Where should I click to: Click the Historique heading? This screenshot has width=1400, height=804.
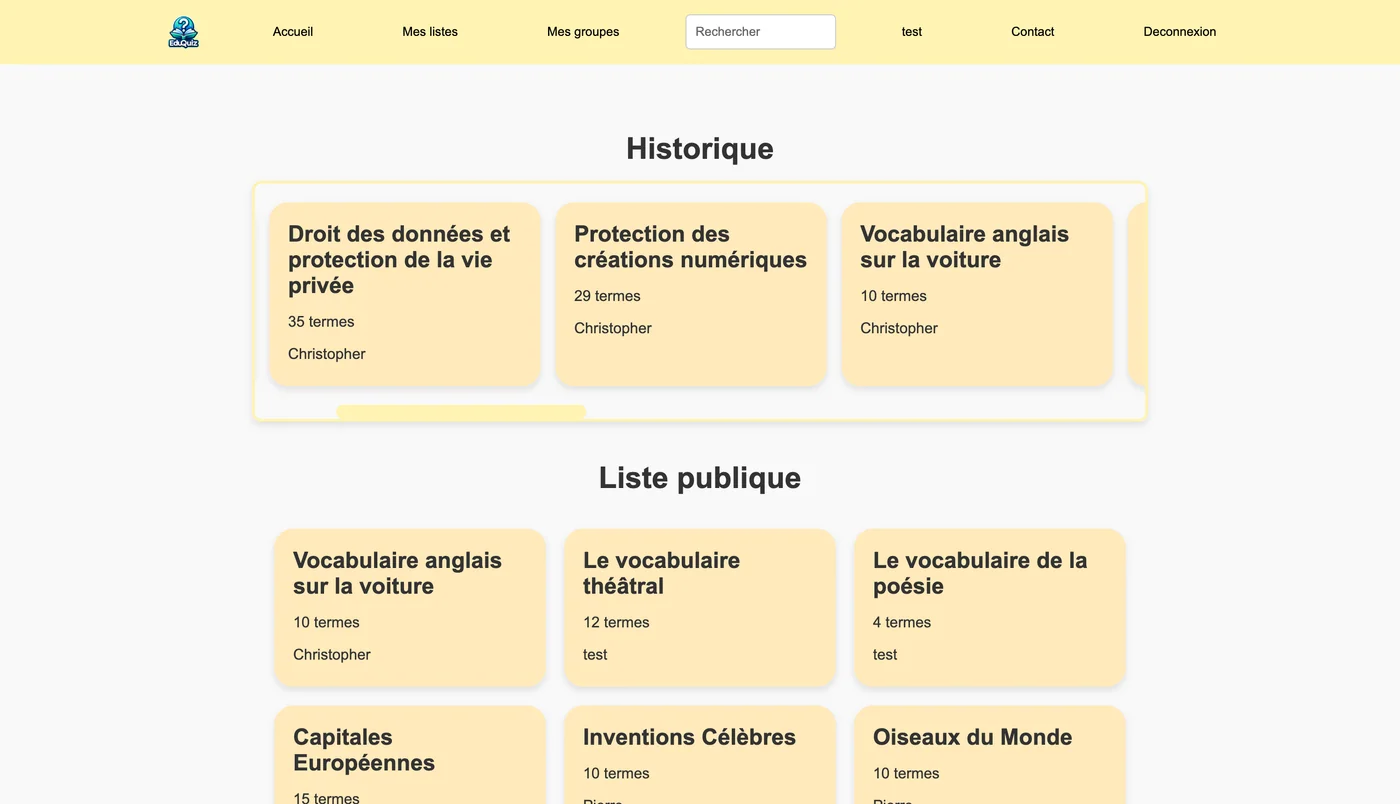pos(700,148)
